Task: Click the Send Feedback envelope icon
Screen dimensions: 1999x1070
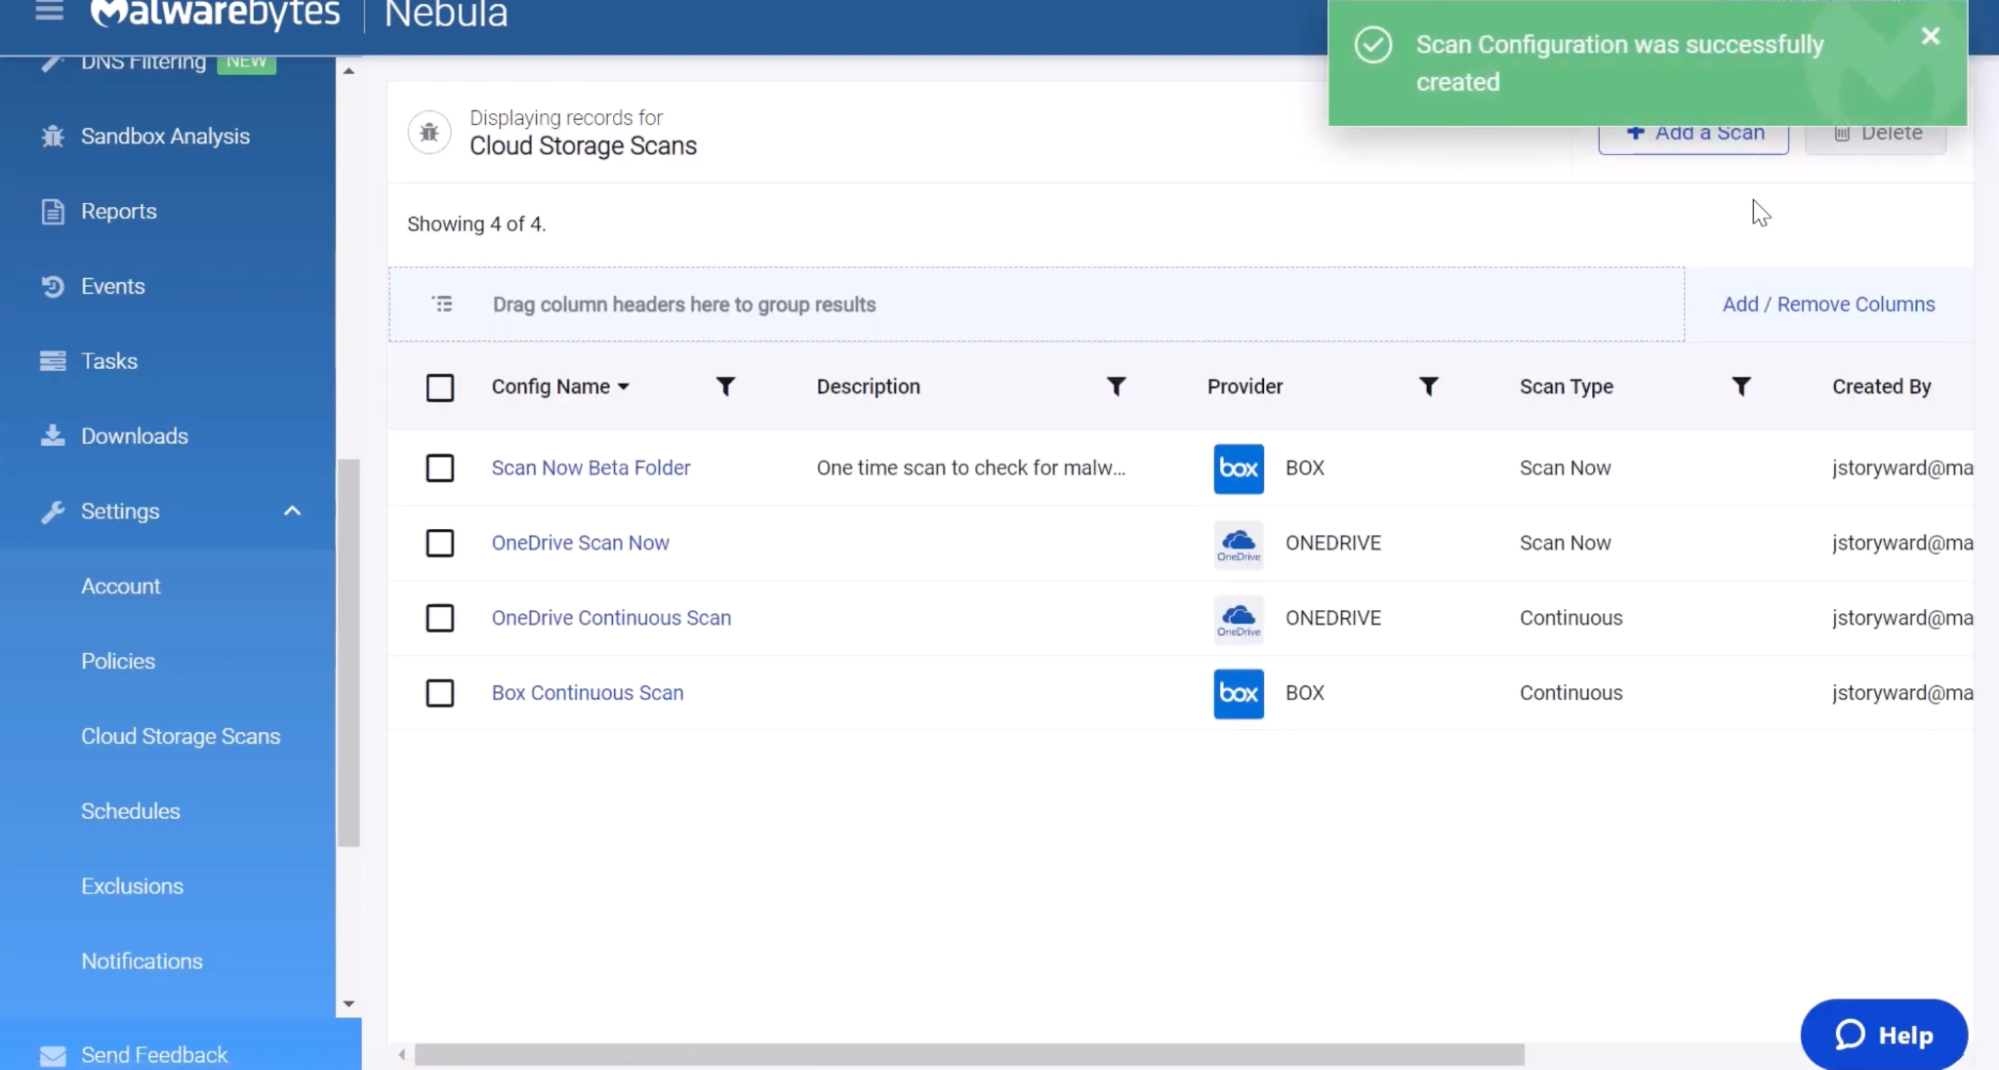Action: coord(53,1055)
